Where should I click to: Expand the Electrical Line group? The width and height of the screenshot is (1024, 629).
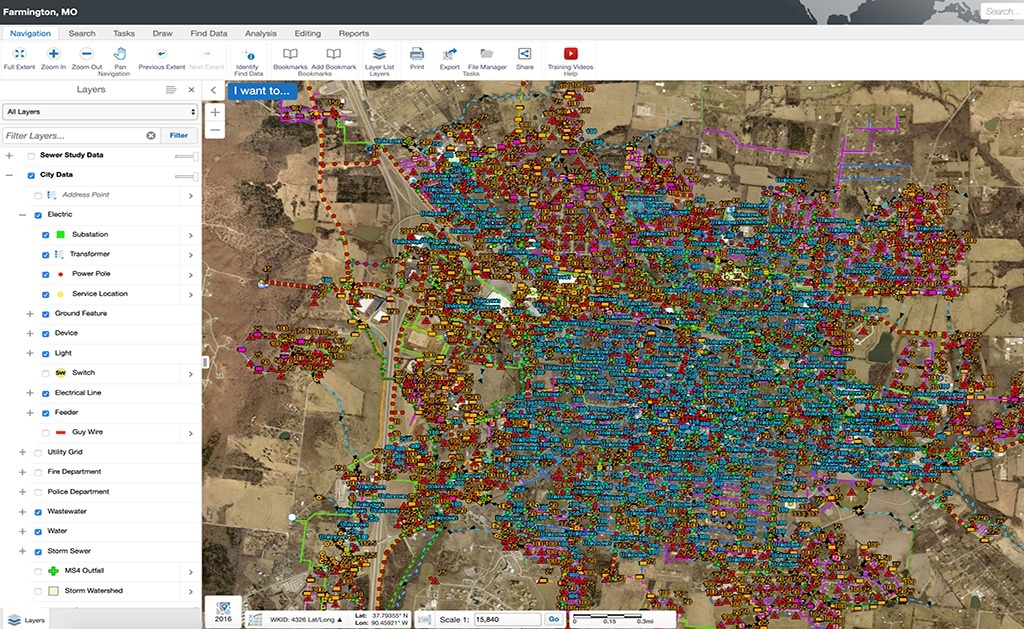(29, 393)
